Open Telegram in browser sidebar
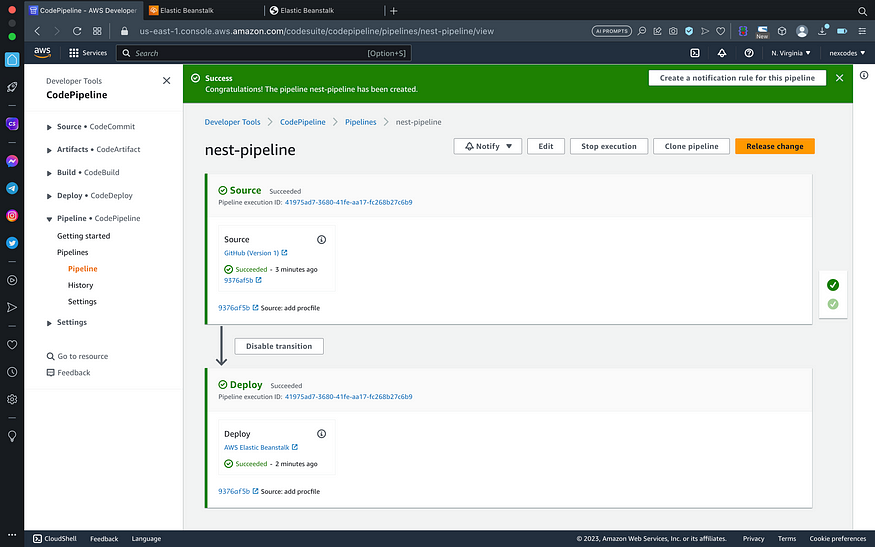The width and height of the screenshot is (875, 547). click(x=12, y=189)
